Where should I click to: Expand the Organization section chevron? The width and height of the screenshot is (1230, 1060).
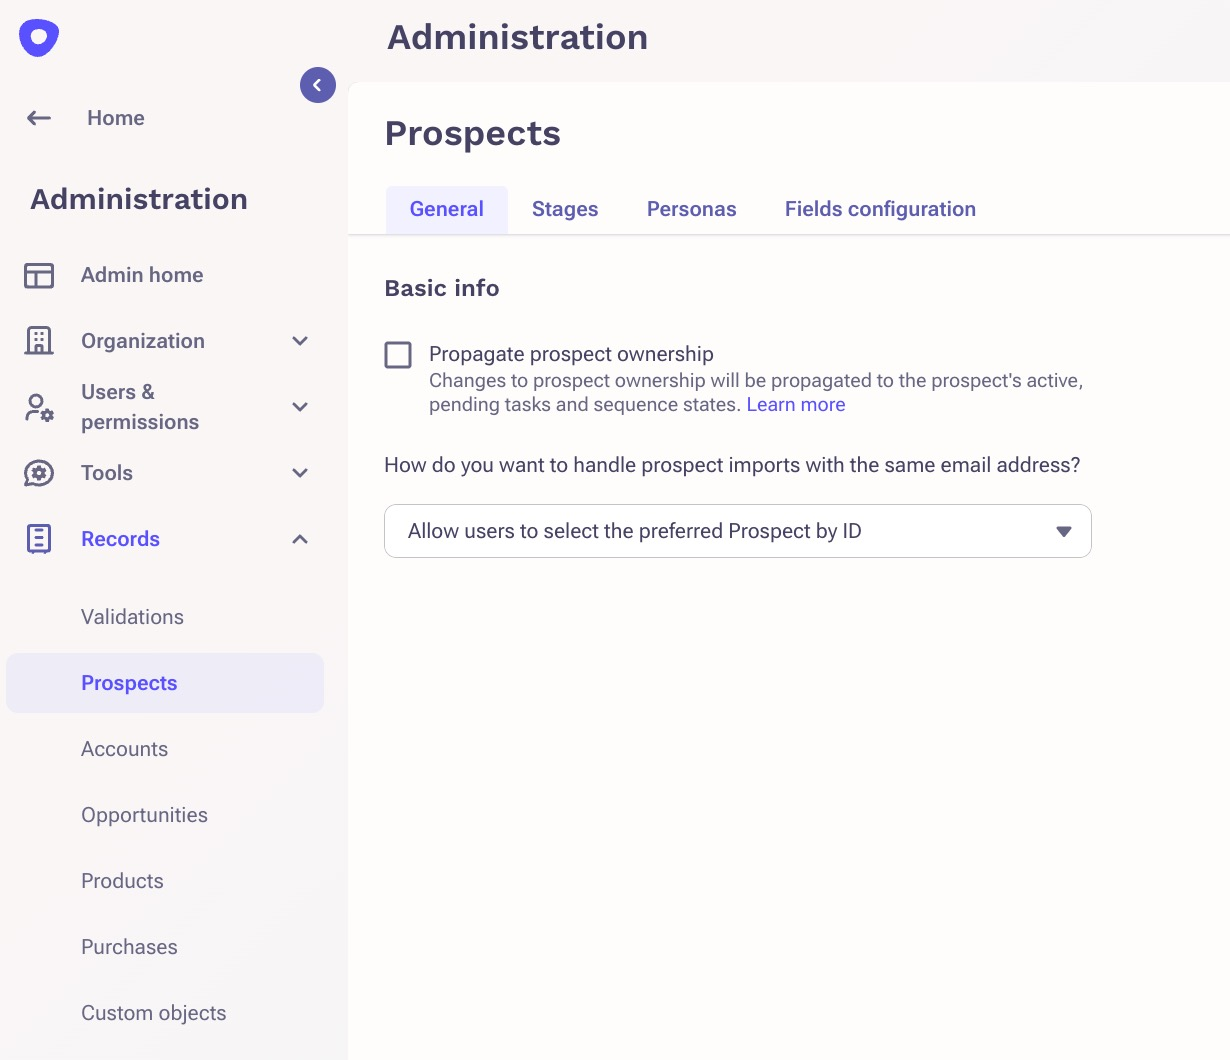coord(300,341)
